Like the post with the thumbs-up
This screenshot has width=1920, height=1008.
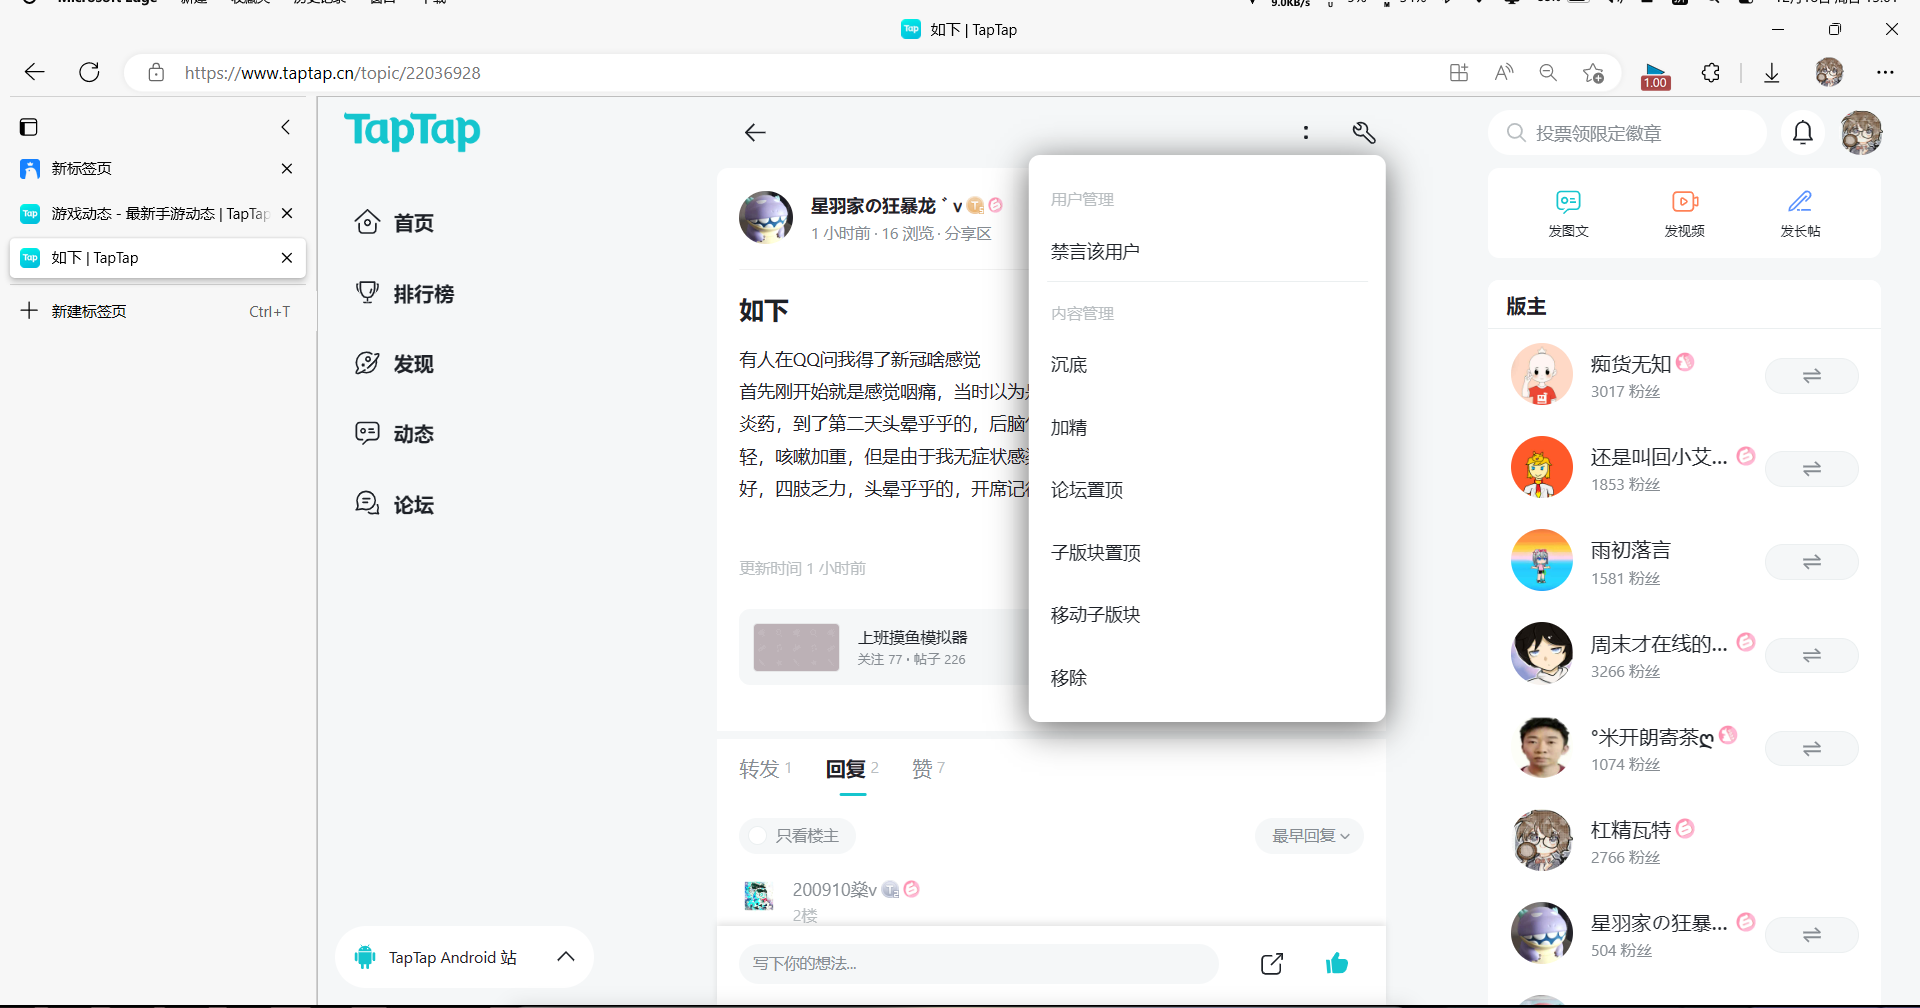coord(1337,964)
